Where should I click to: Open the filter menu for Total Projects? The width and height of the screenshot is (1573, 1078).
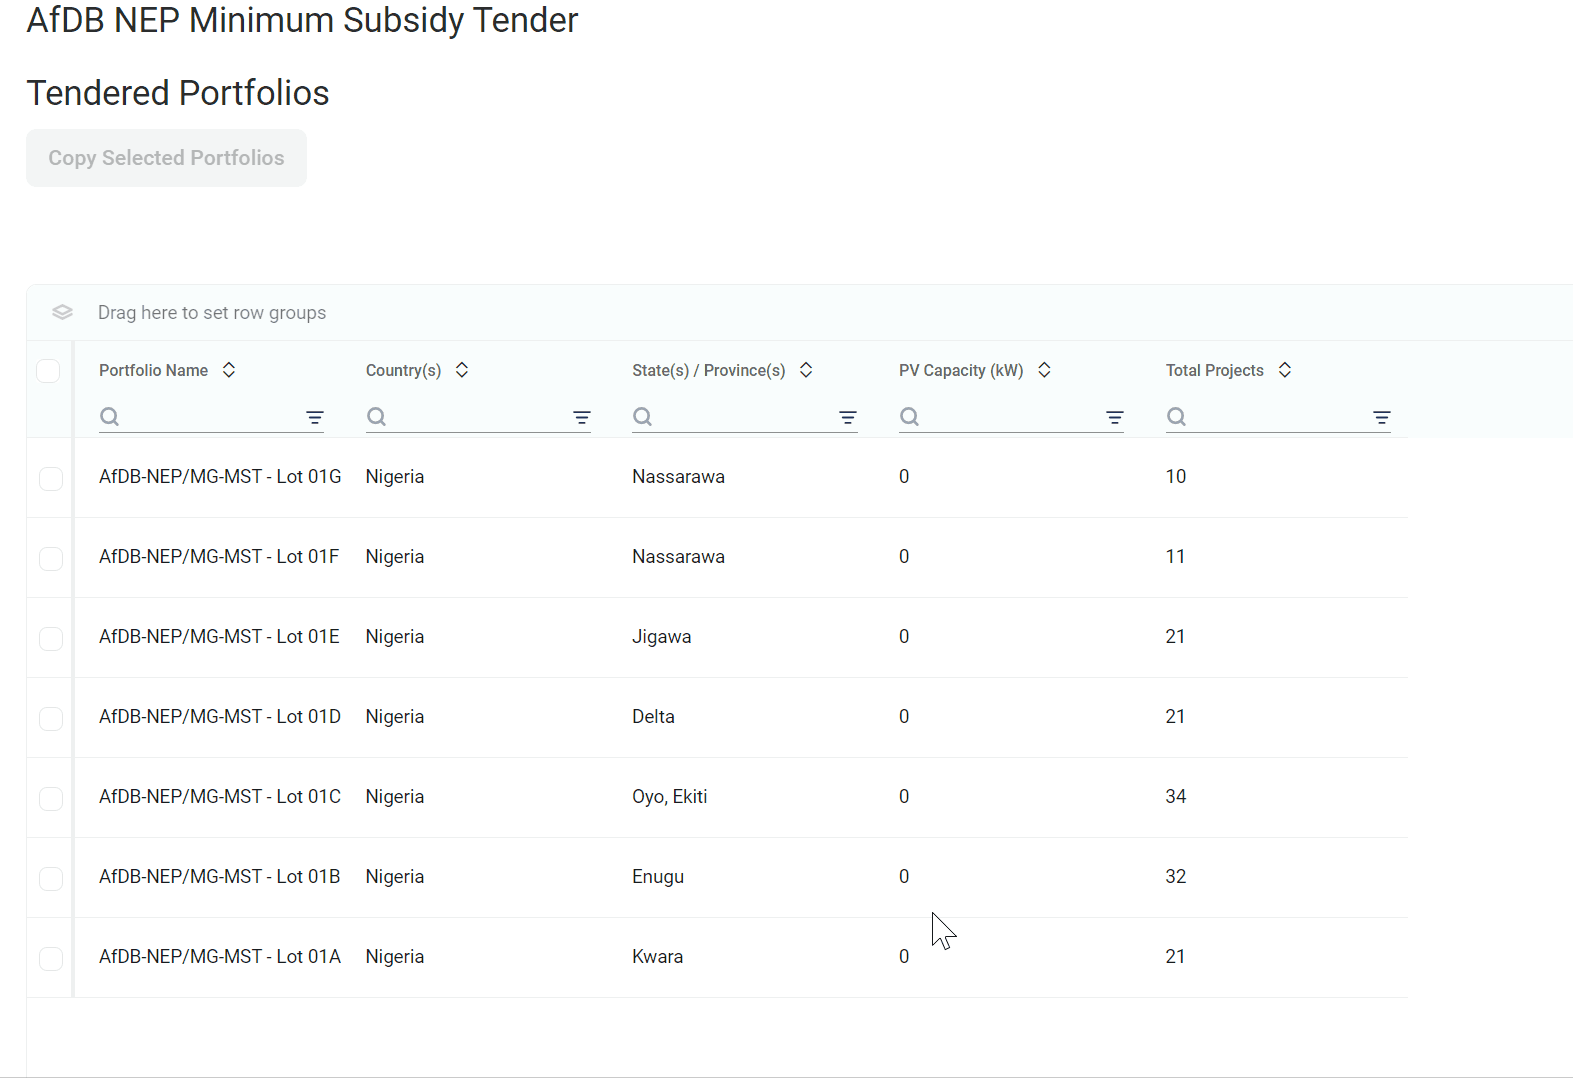pos(1382,418)
